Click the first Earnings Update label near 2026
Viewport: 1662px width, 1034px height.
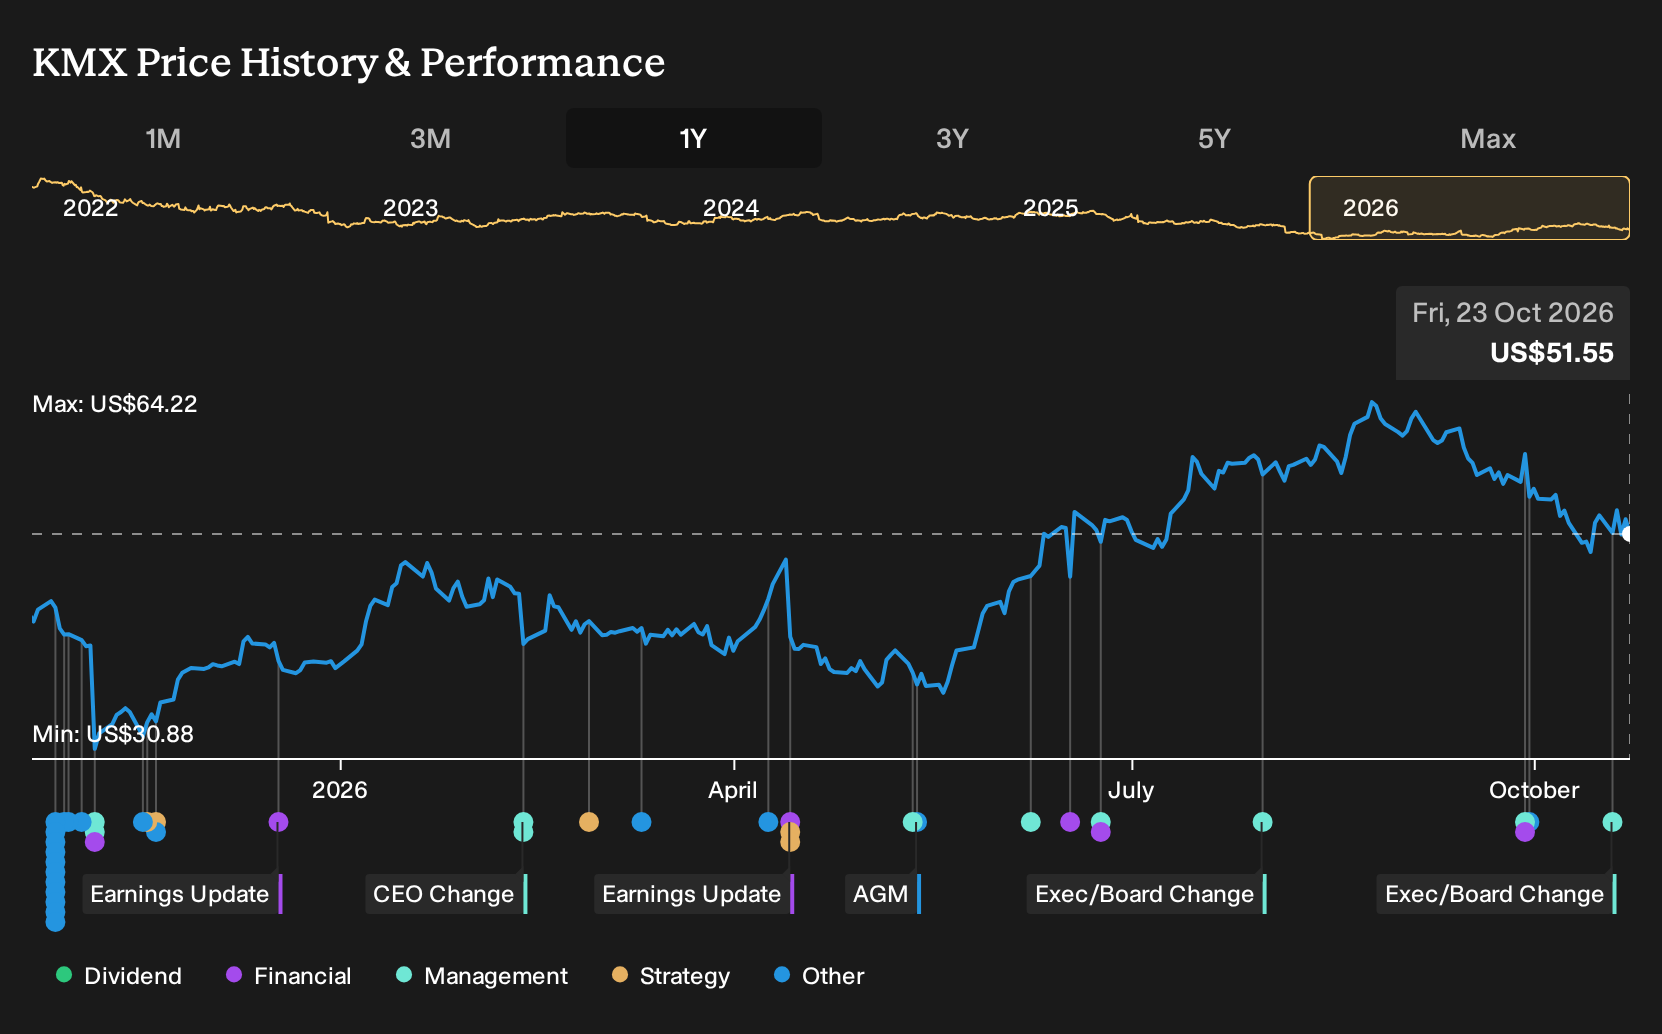[183, 894]
